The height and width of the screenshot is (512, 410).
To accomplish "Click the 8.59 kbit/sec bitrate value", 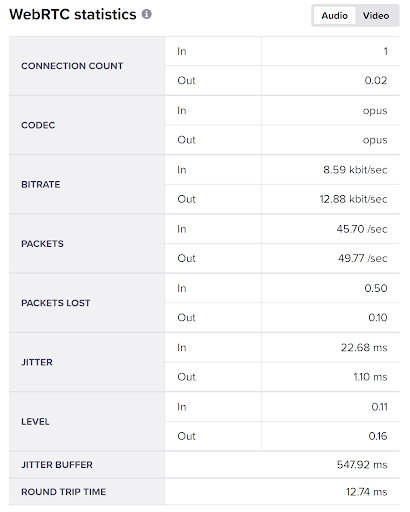I will click(x=355, y=170).
